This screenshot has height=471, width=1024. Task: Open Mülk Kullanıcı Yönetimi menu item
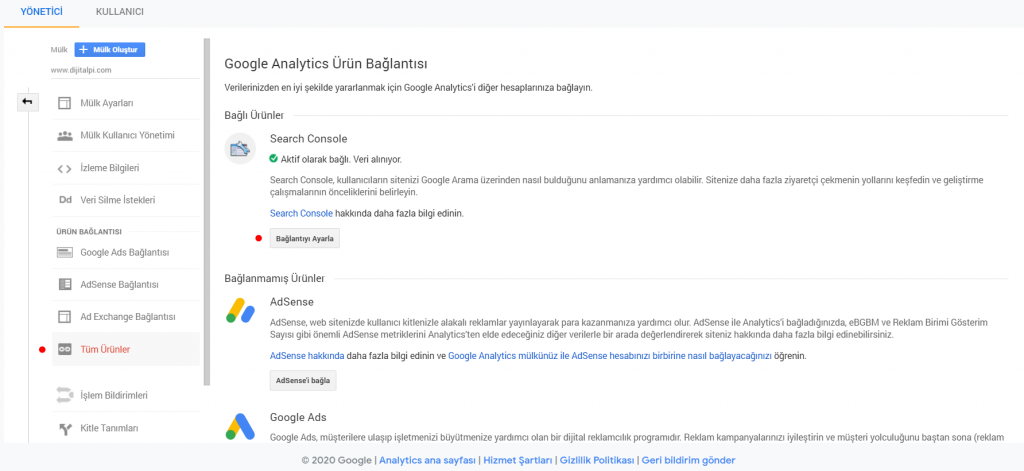[x=125, y=136]
